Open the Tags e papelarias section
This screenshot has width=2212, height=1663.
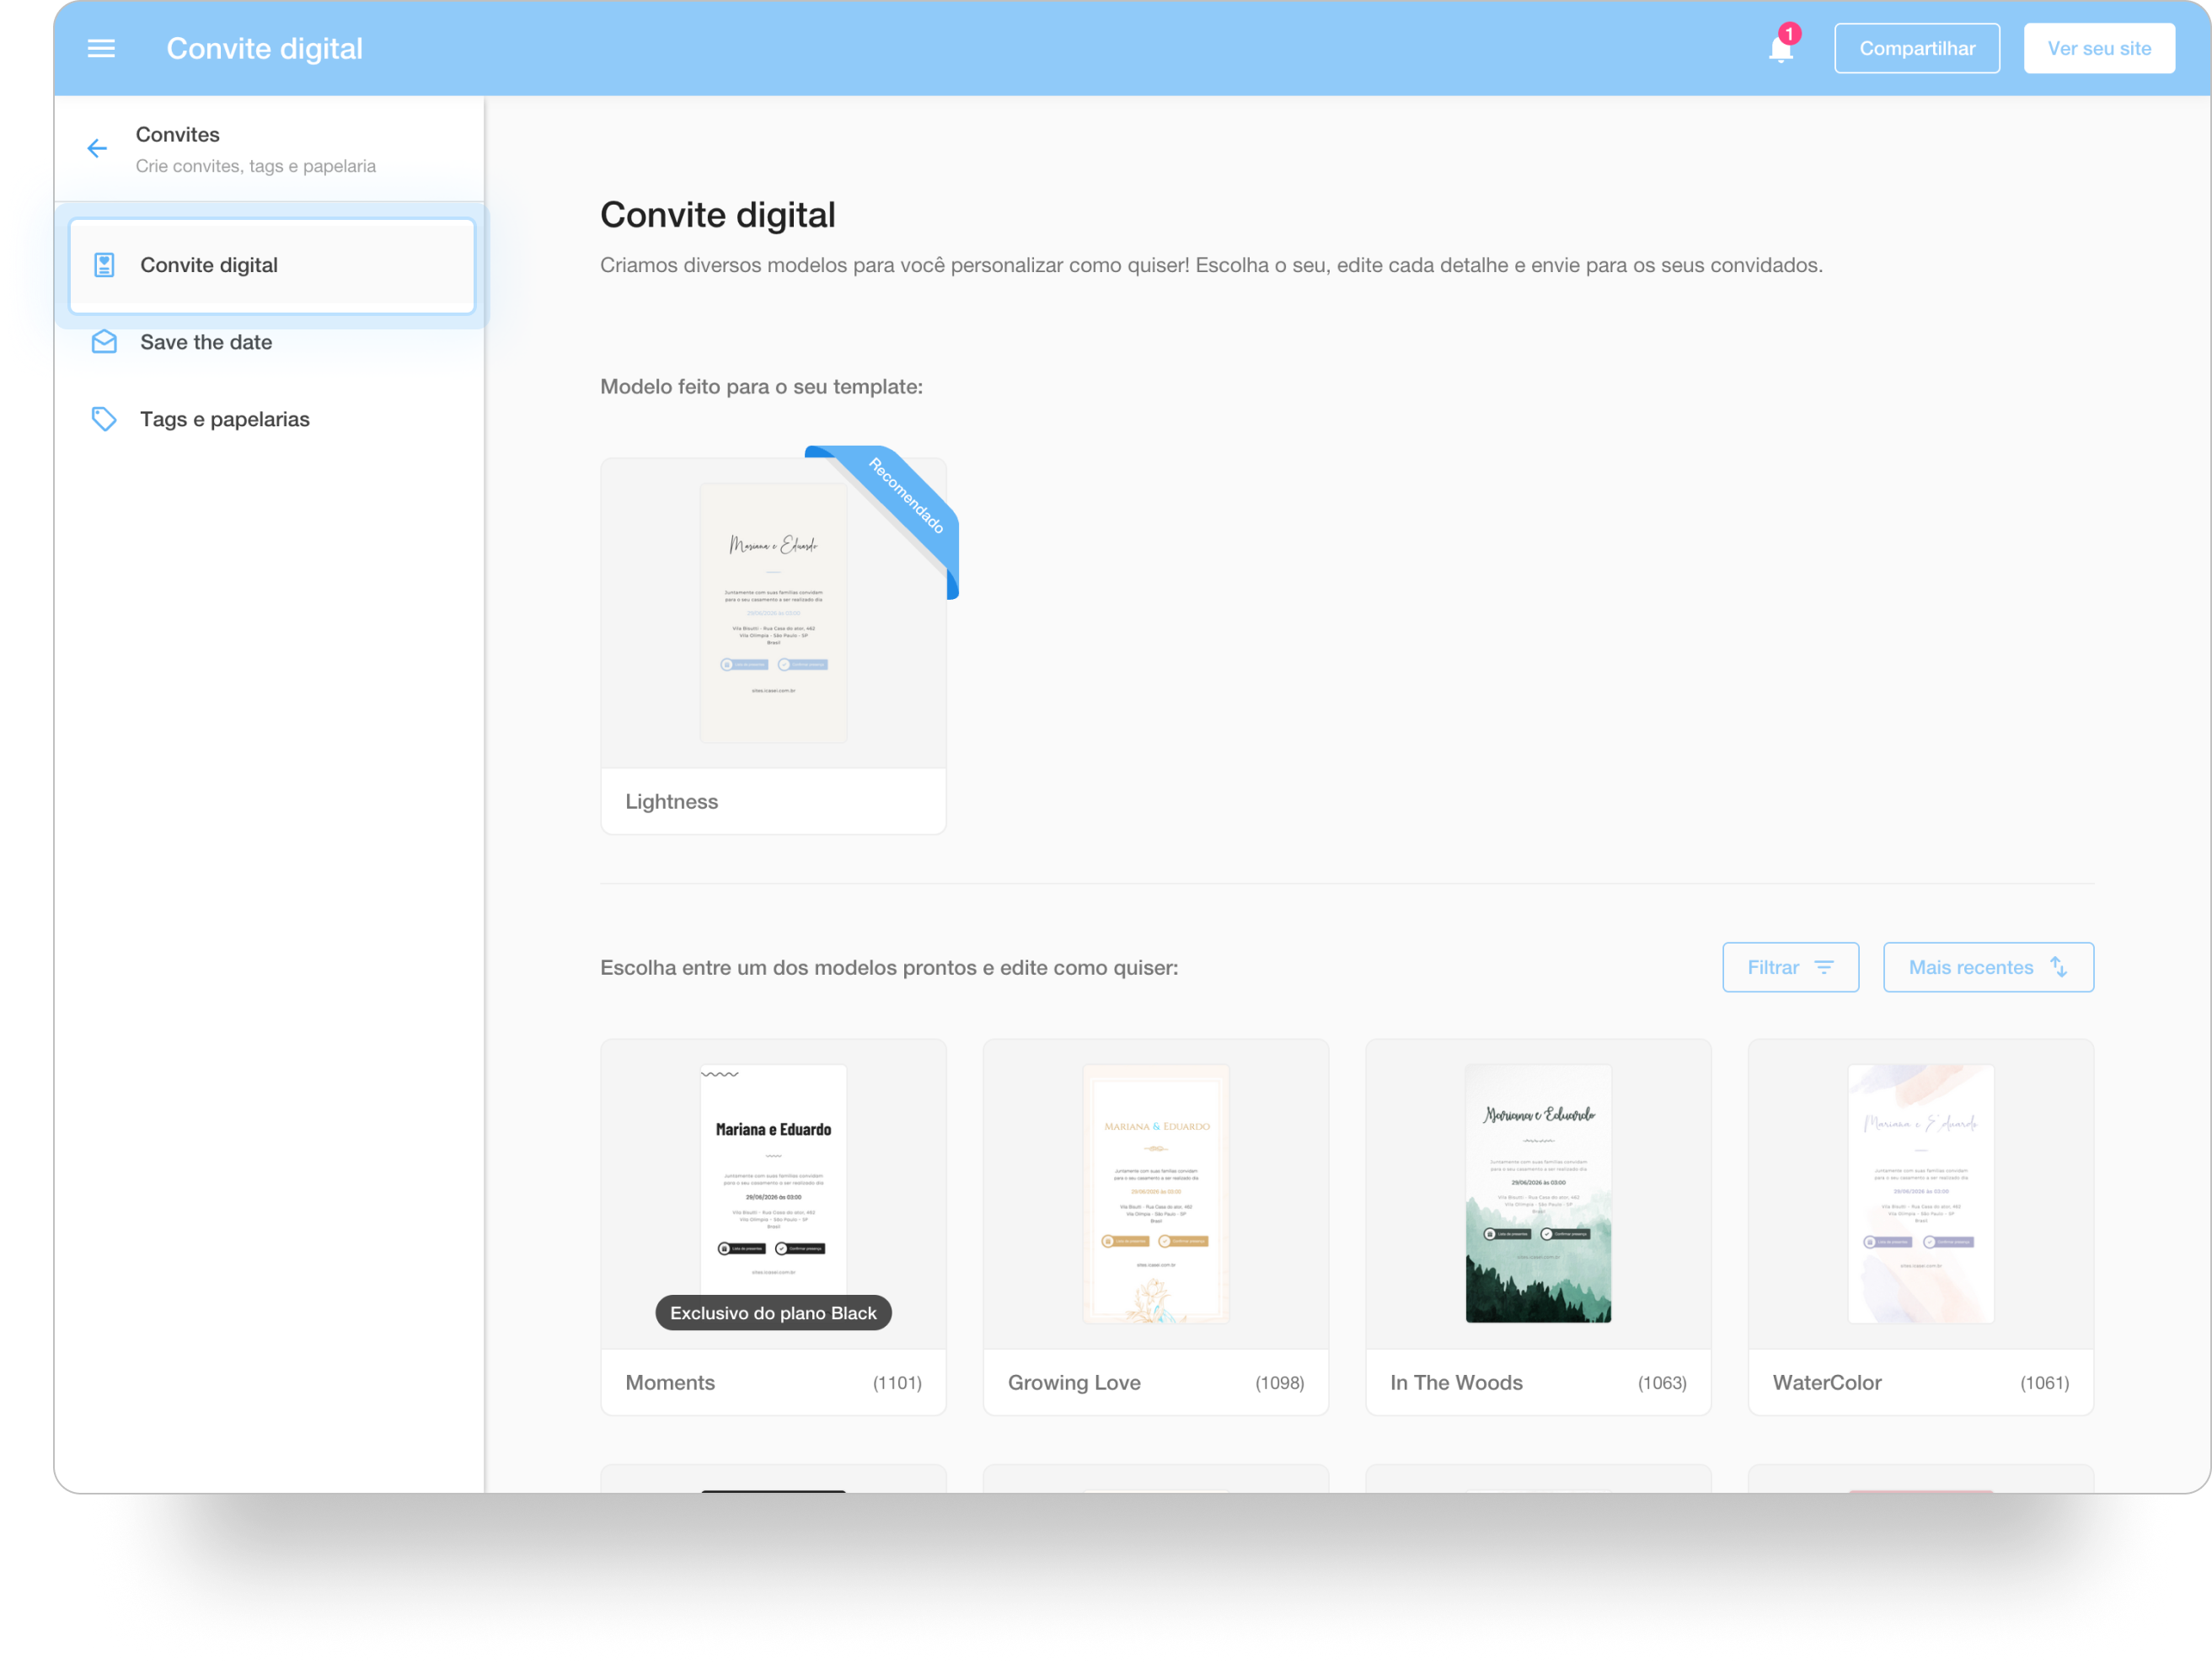click(225, 419)
